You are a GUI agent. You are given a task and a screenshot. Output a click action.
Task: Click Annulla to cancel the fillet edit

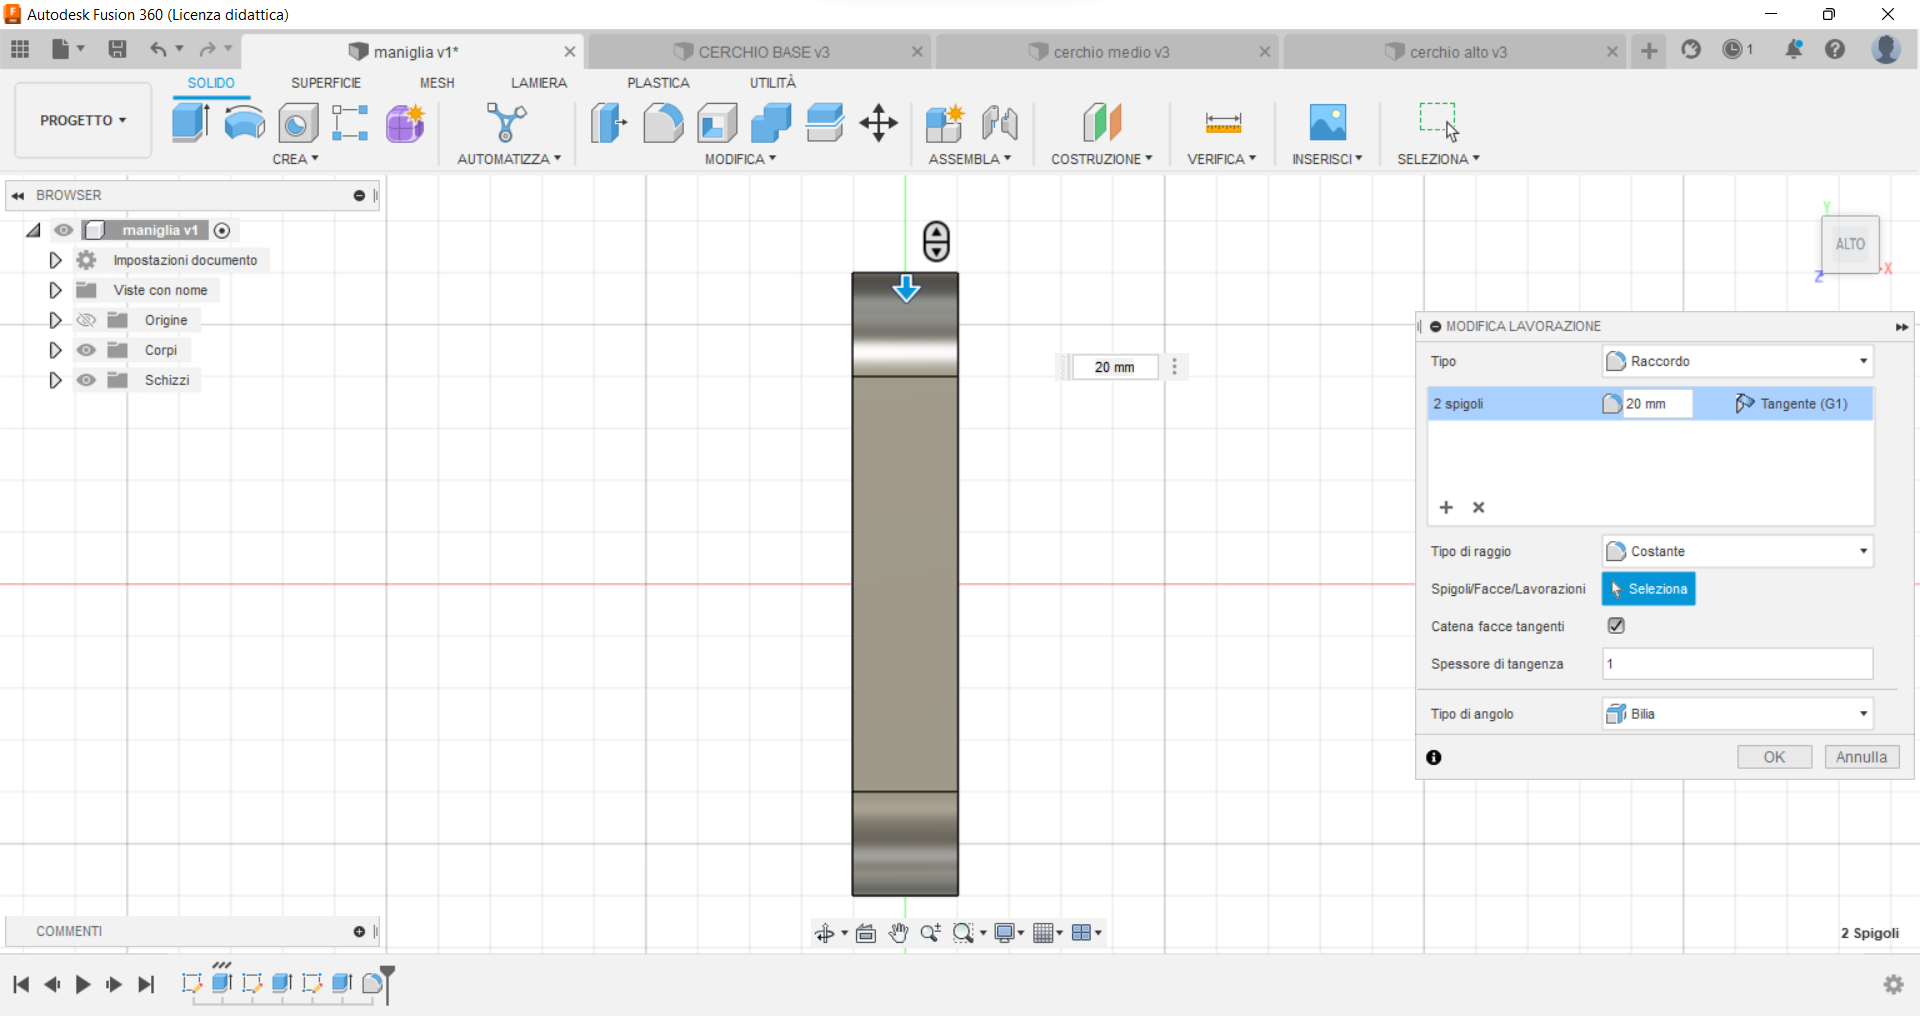[1861, 757]
